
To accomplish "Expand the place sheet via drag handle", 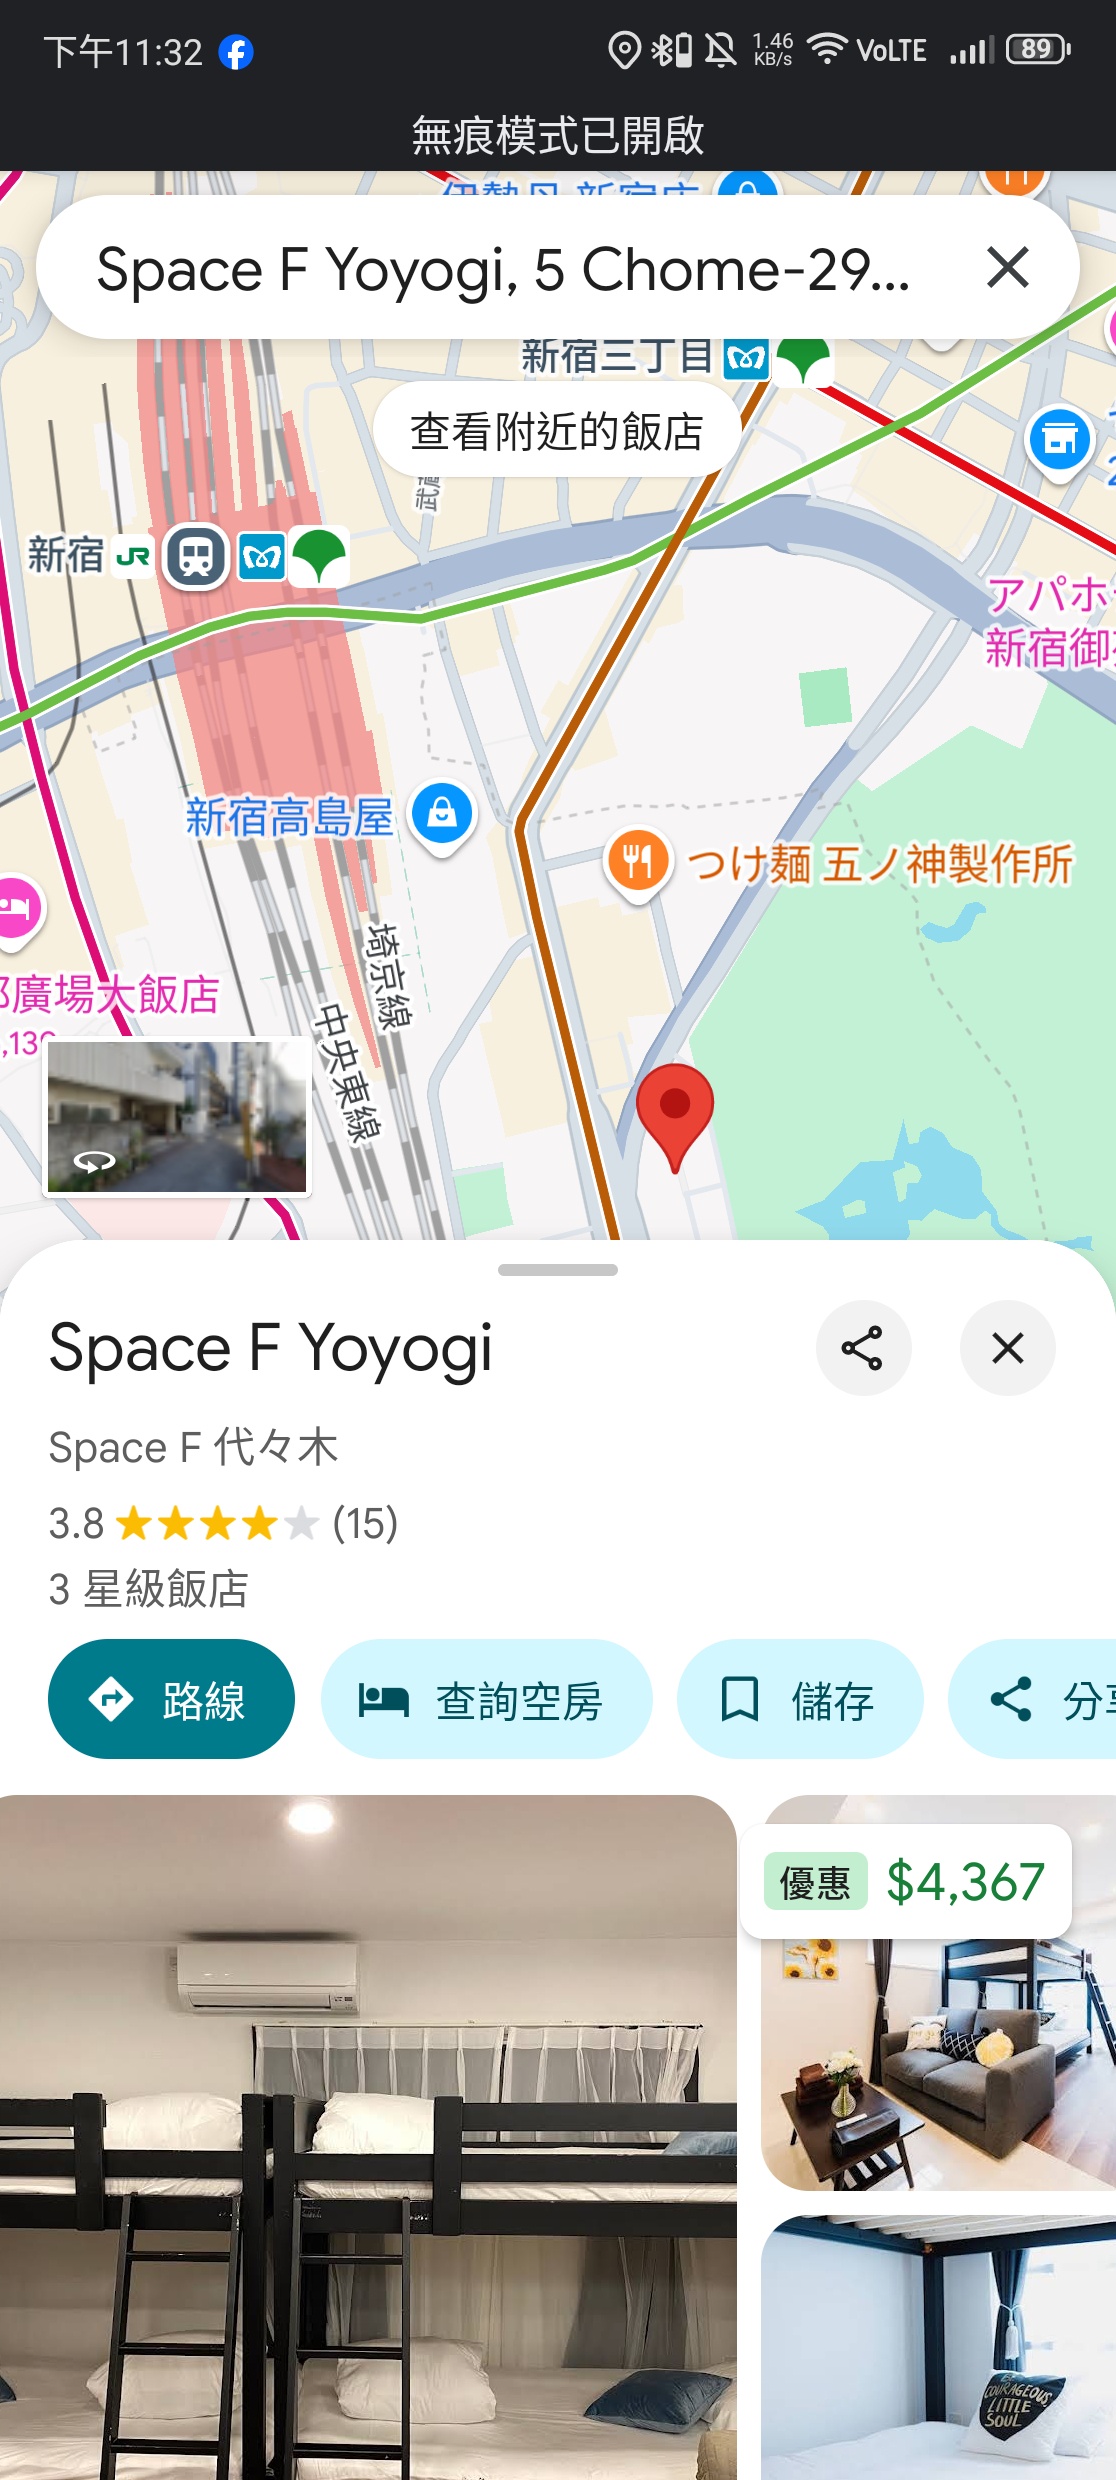I will [x=558, y=1270].
